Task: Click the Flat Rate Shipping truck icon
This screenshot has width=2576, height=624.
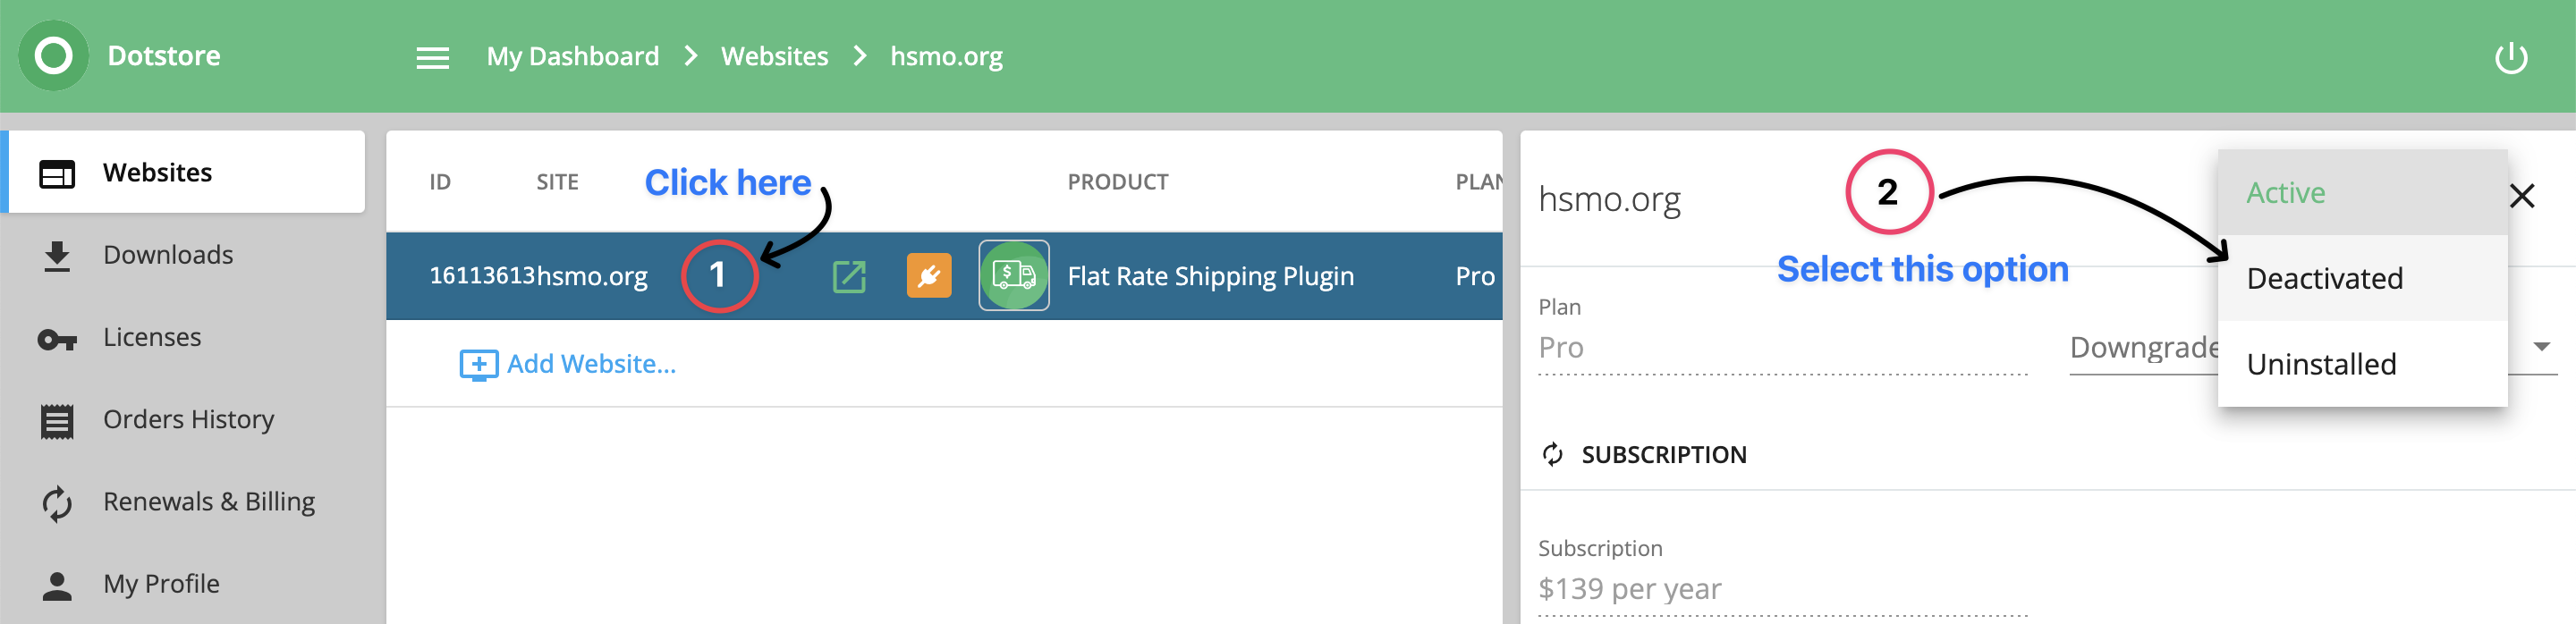Action: tap(1014, 276)
